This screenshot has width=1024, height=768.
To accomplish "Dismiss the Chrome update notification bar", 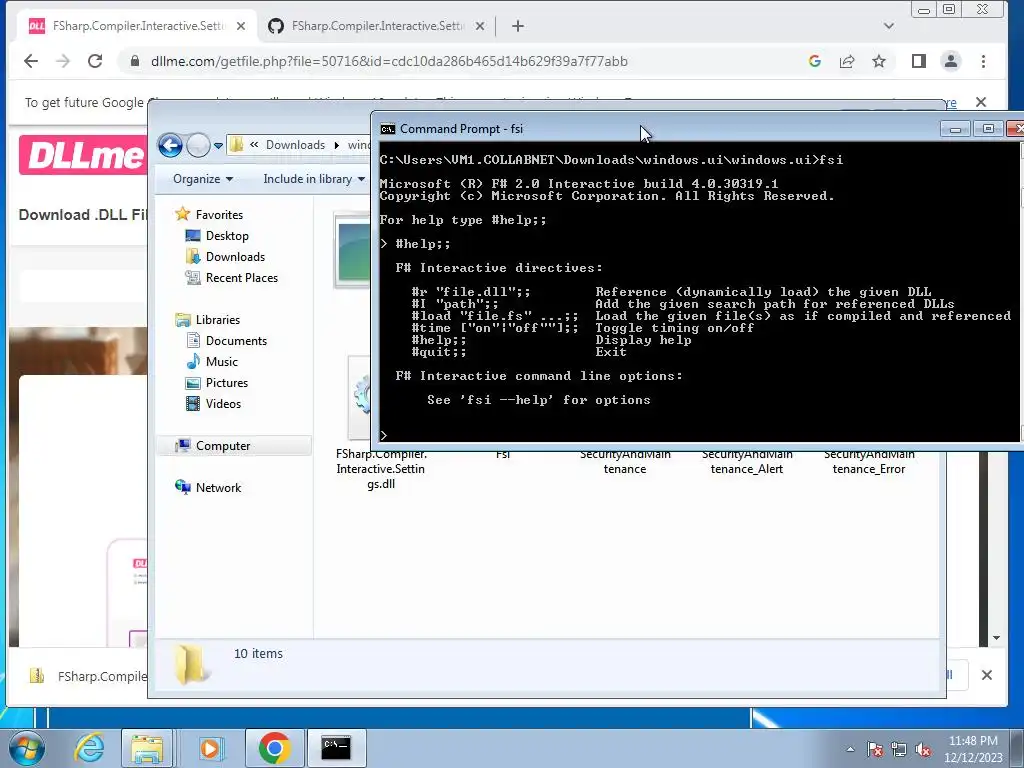I will tap(981, 103).
